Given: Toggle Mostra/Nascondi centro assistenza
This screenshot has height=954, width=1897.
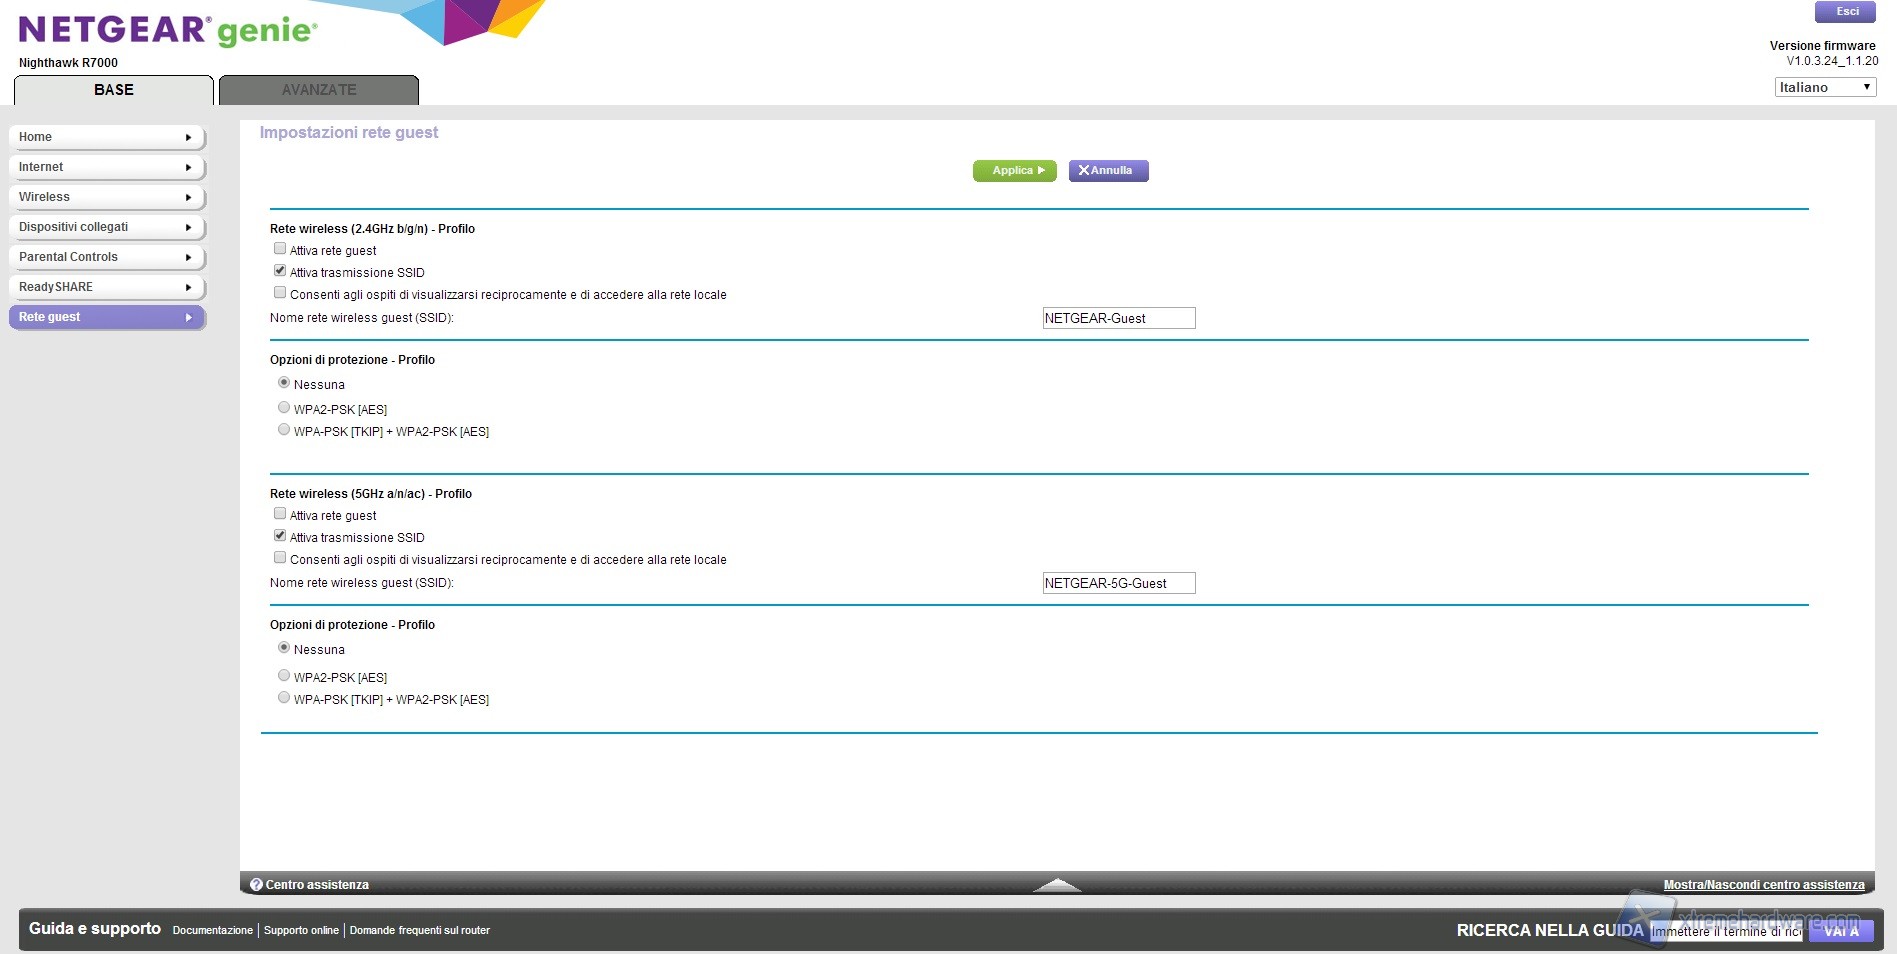Looking at the screenshot, I should [1763, 885].
